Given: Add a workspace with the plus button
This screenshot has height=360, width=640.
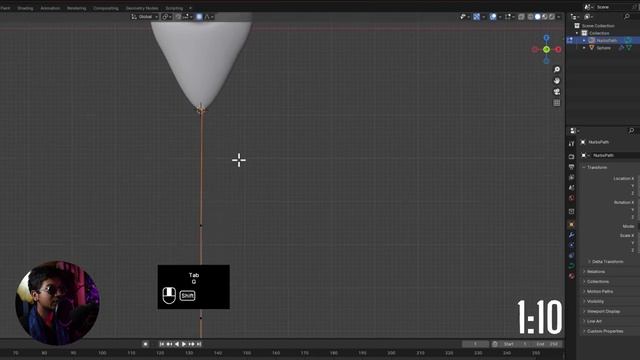Looking at the screenshot, I should (190, 8).
